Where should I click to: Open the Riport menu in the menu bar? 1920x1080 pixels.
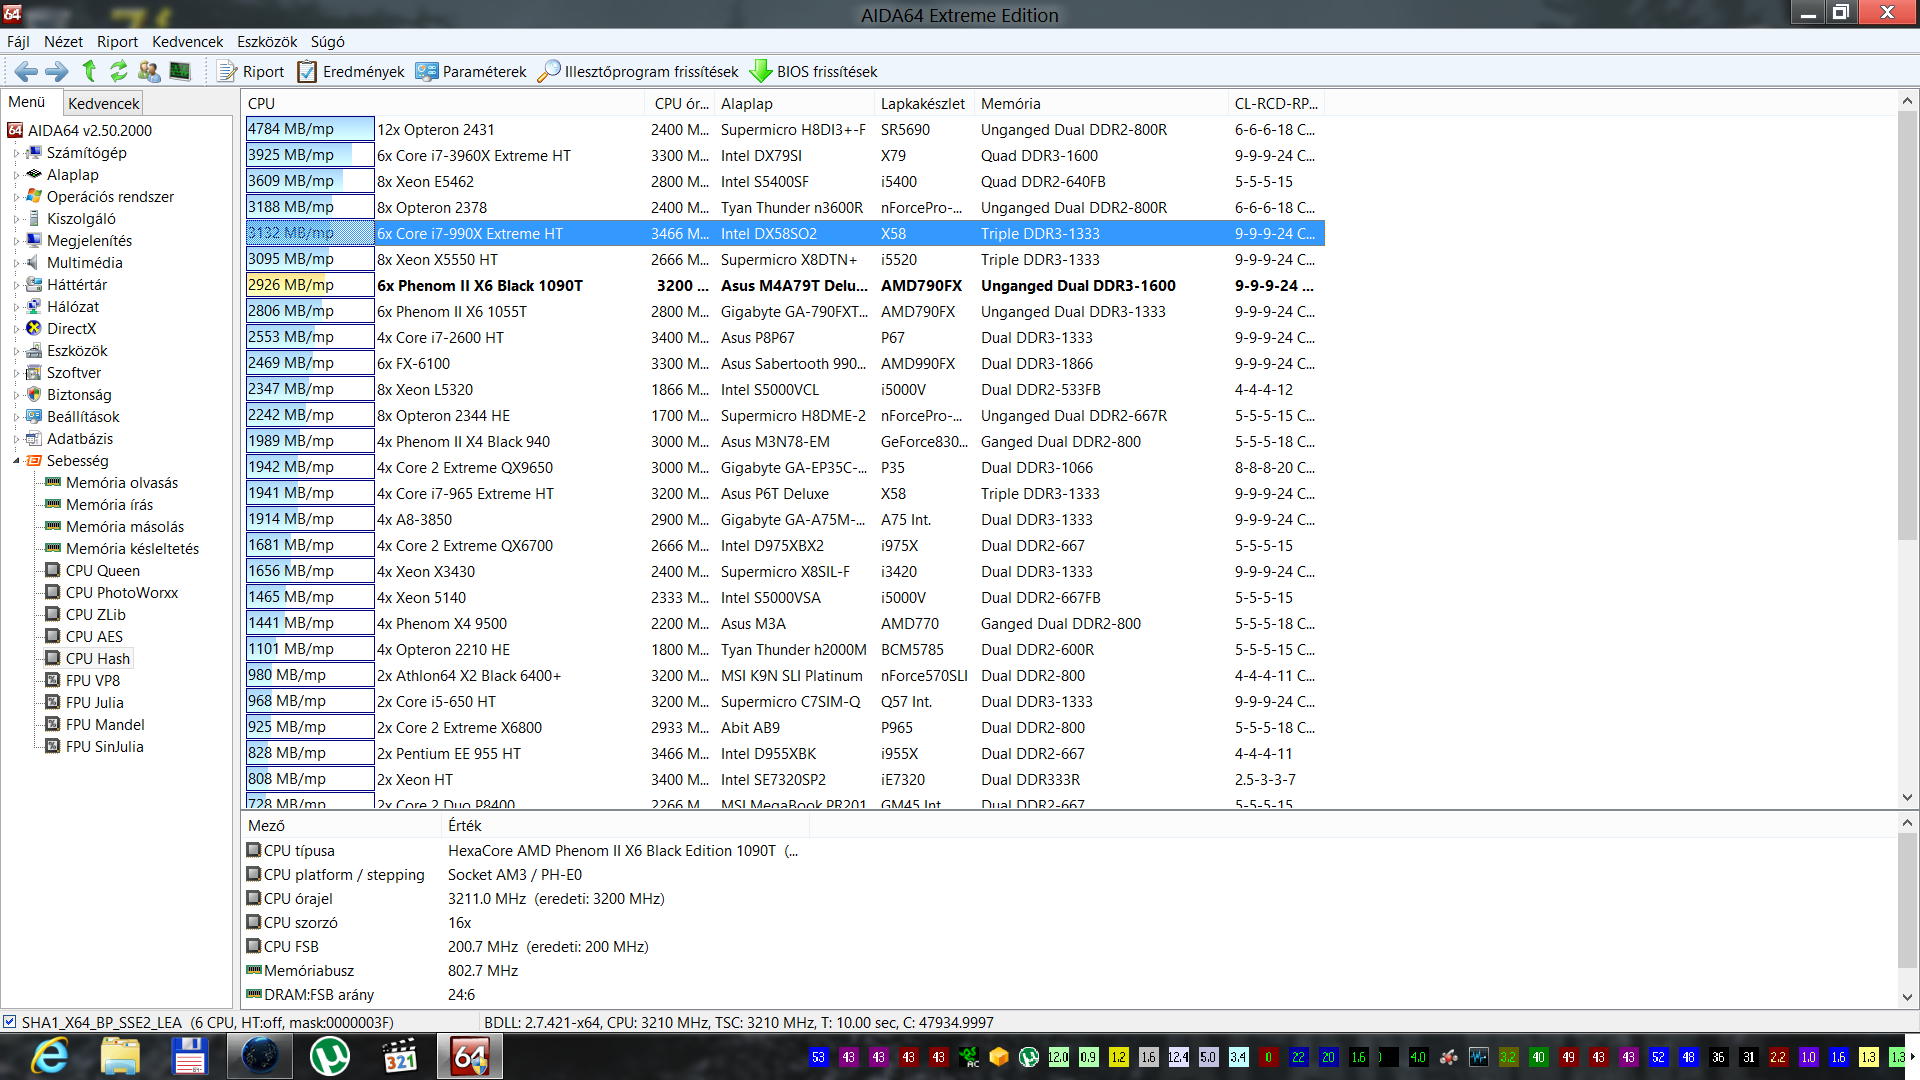[x=117, y=41]
